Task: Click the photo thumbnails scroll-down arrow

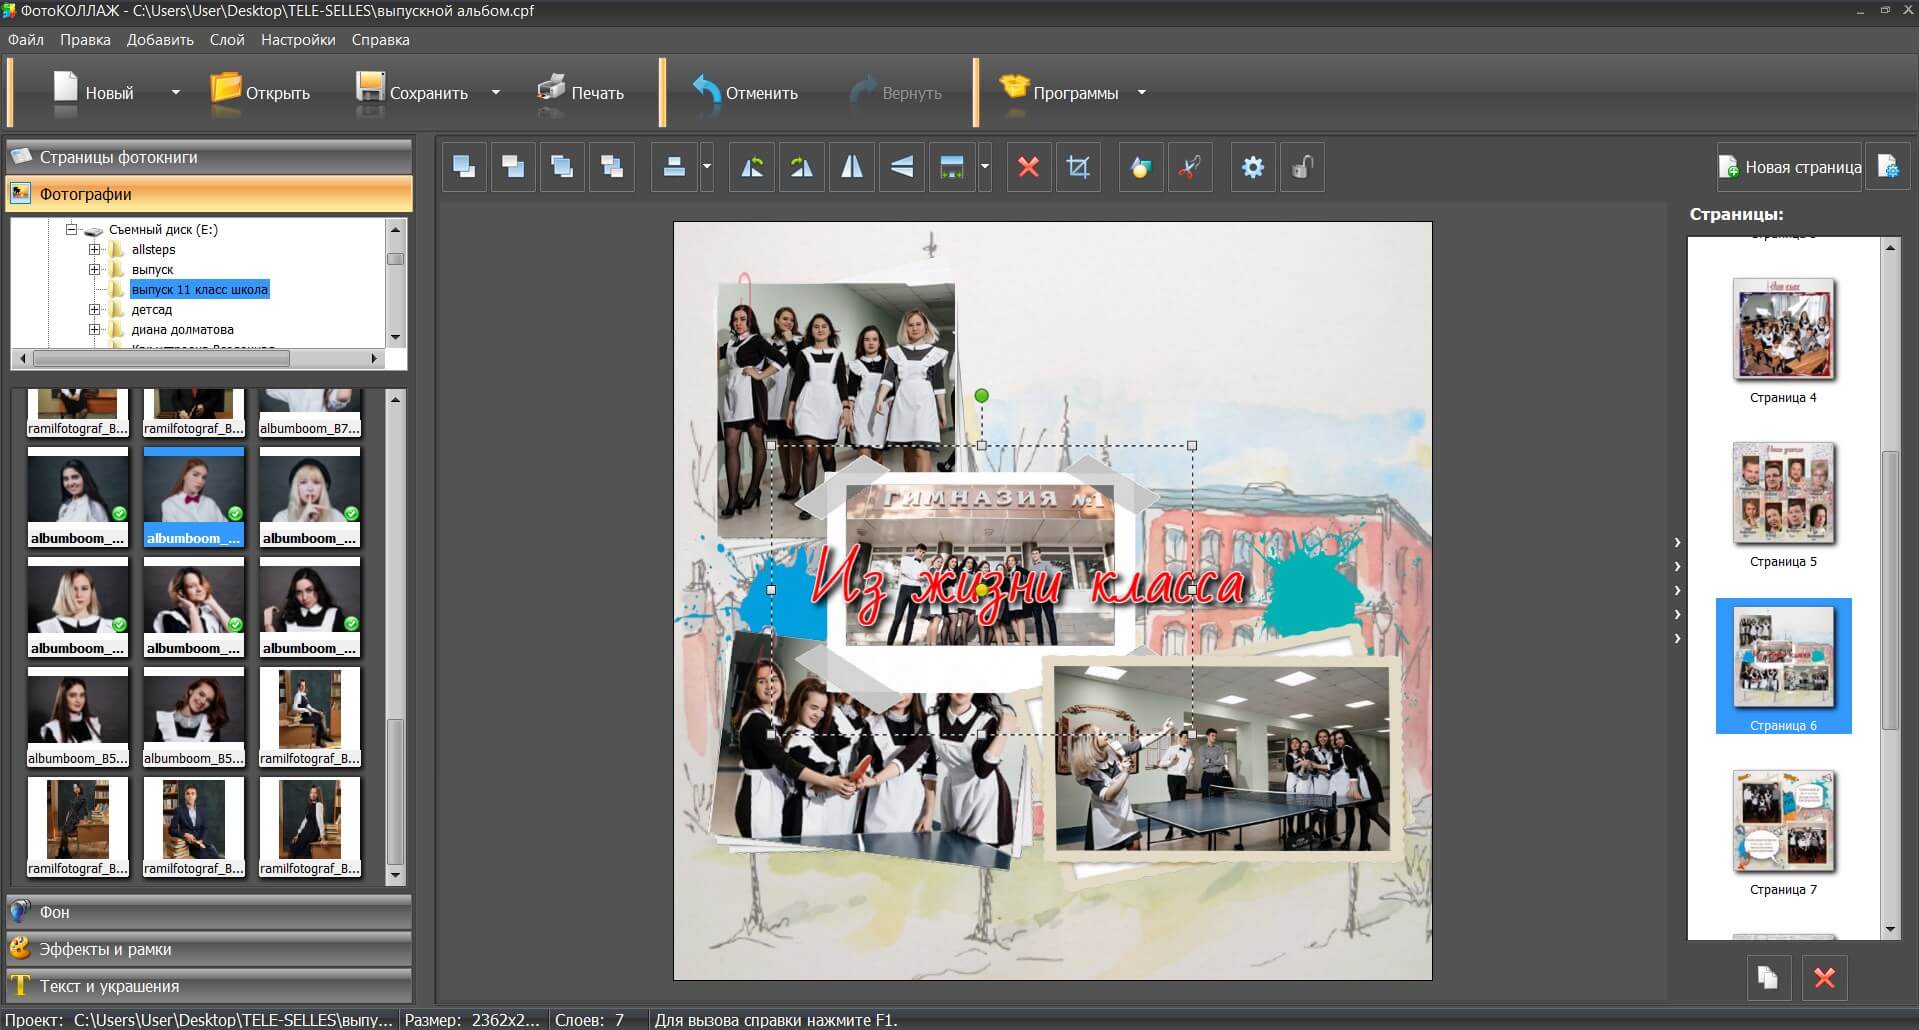Action: [x=395, y=876]
